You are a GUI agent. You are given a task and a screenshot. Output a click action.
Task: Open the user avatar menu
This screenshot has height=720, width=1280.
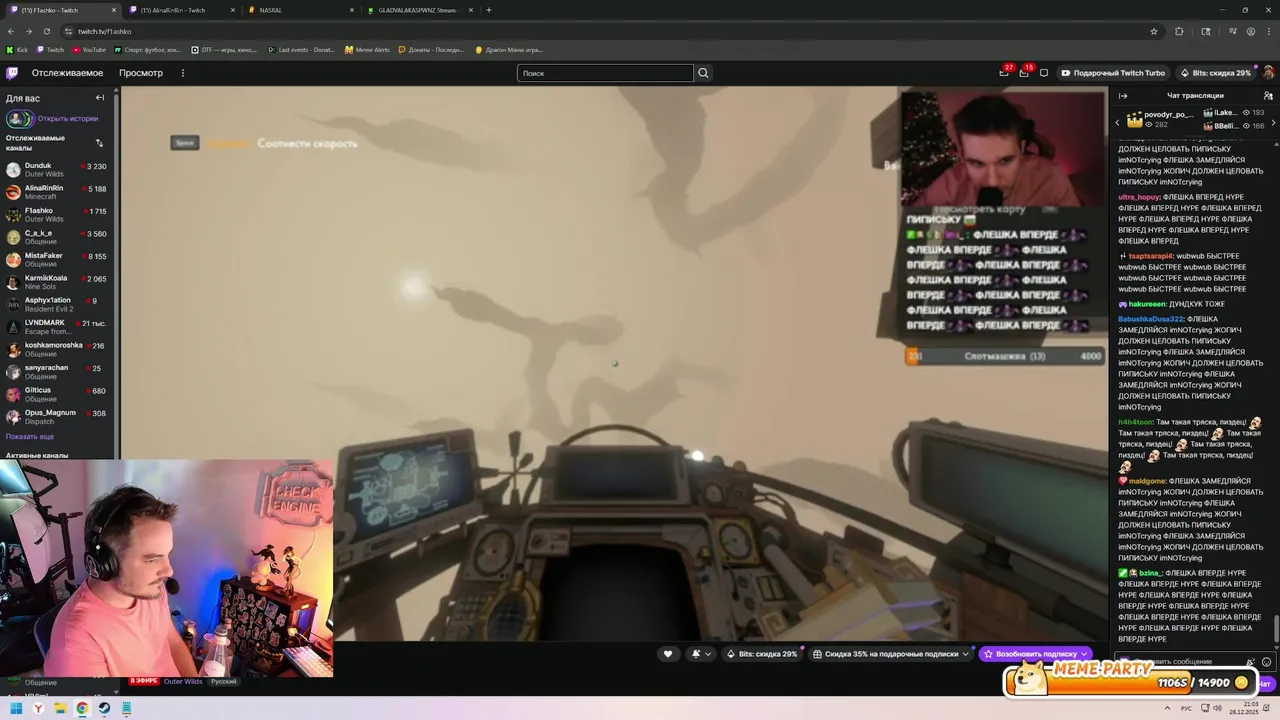coord(1268,73)
